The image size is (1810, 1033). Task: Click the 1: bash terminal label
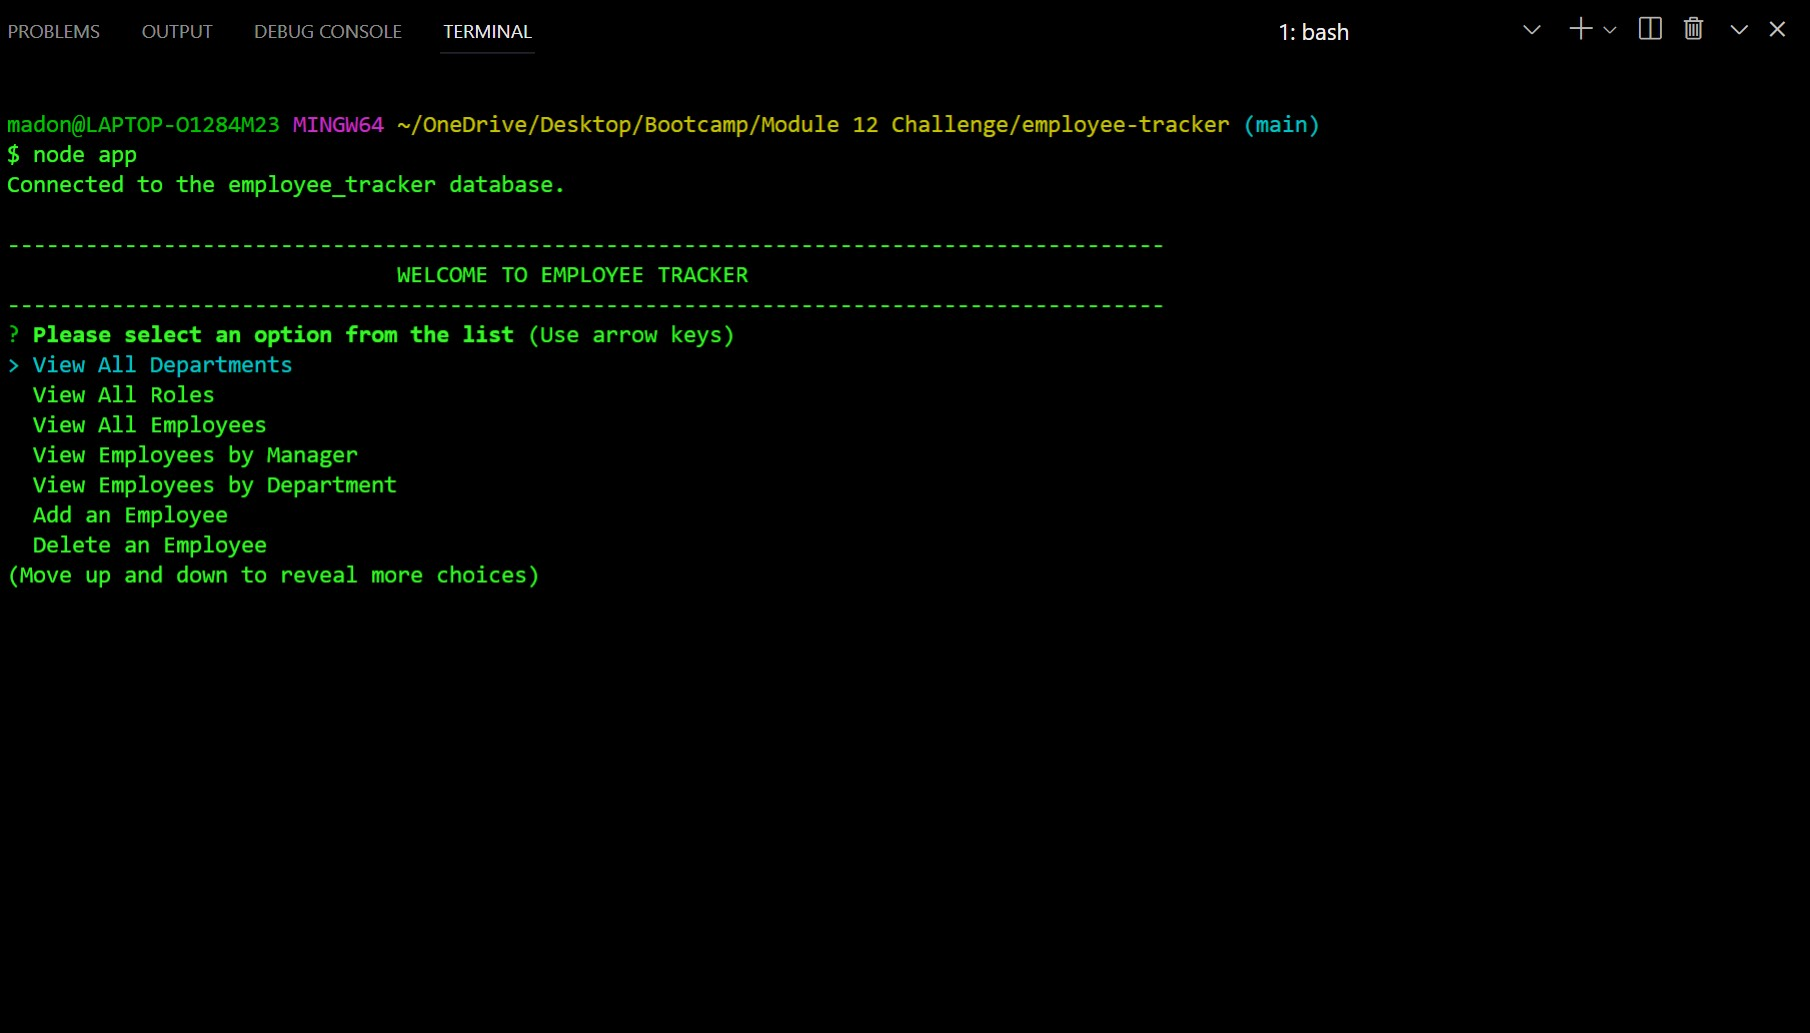pos(1314,31)
